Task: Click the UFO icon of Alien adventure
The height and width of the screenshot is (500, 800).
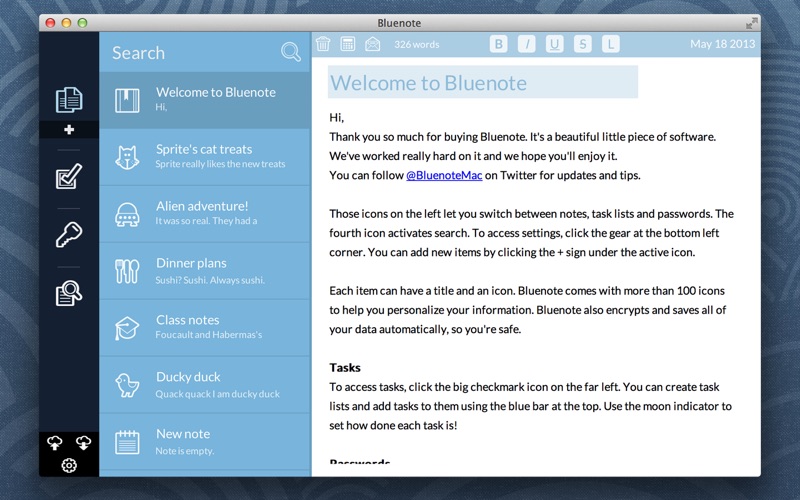Action: [127, 214]
